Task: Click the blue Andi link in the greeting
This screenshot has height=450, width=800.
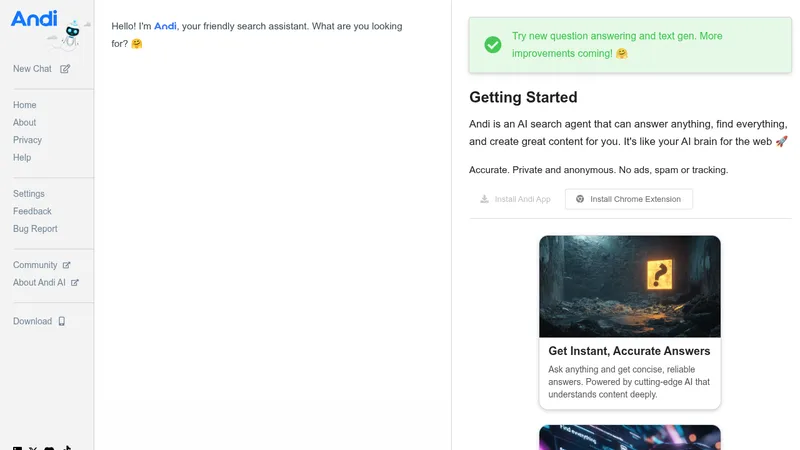Action: pyautogui.click(x=165, y=26)
